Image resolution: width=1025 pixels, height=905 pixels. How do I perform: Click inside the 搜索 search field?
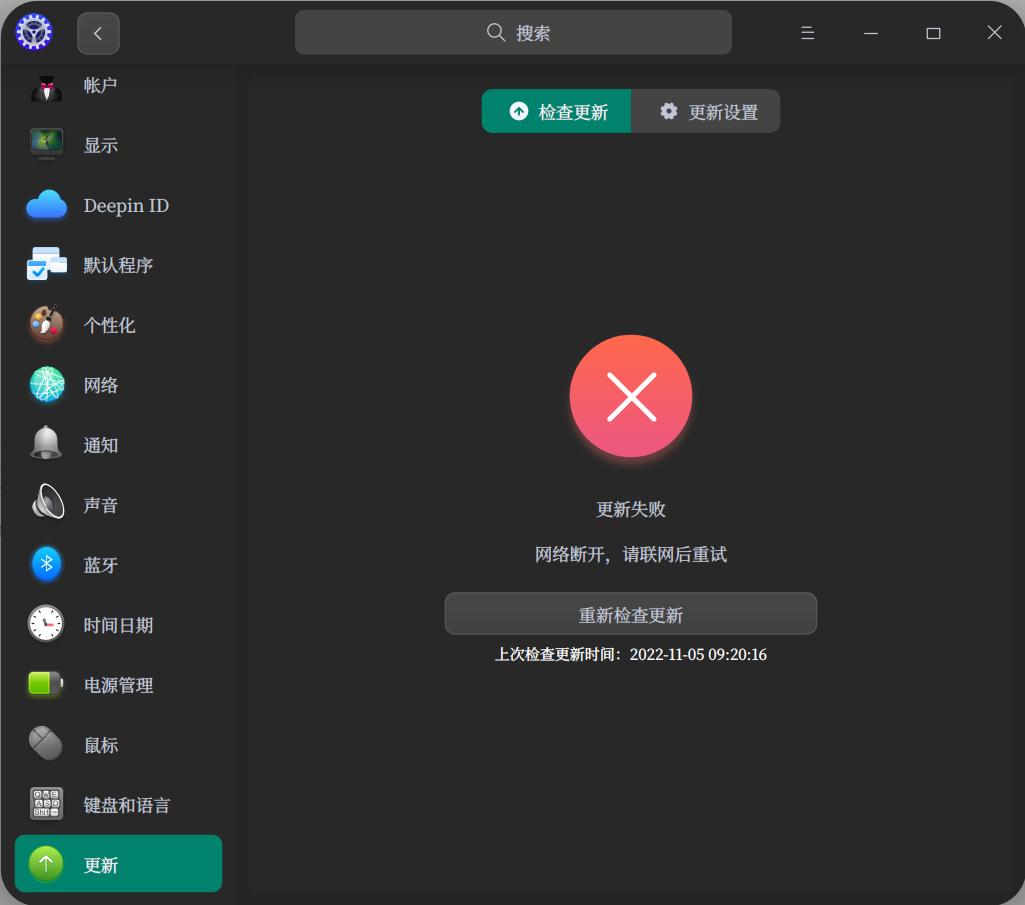click(x=513, y=32)
